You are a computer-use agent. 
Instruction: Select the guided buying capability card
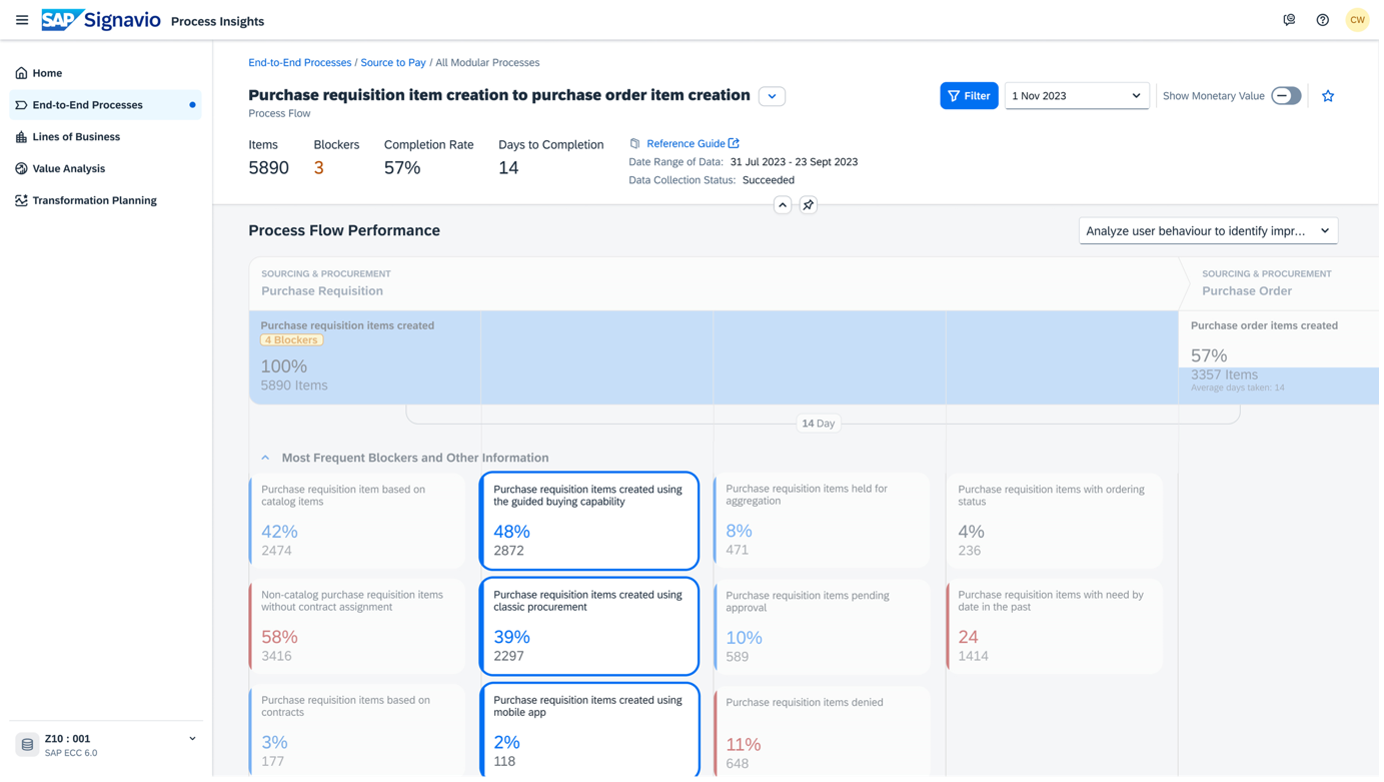(x=589, y=521)
